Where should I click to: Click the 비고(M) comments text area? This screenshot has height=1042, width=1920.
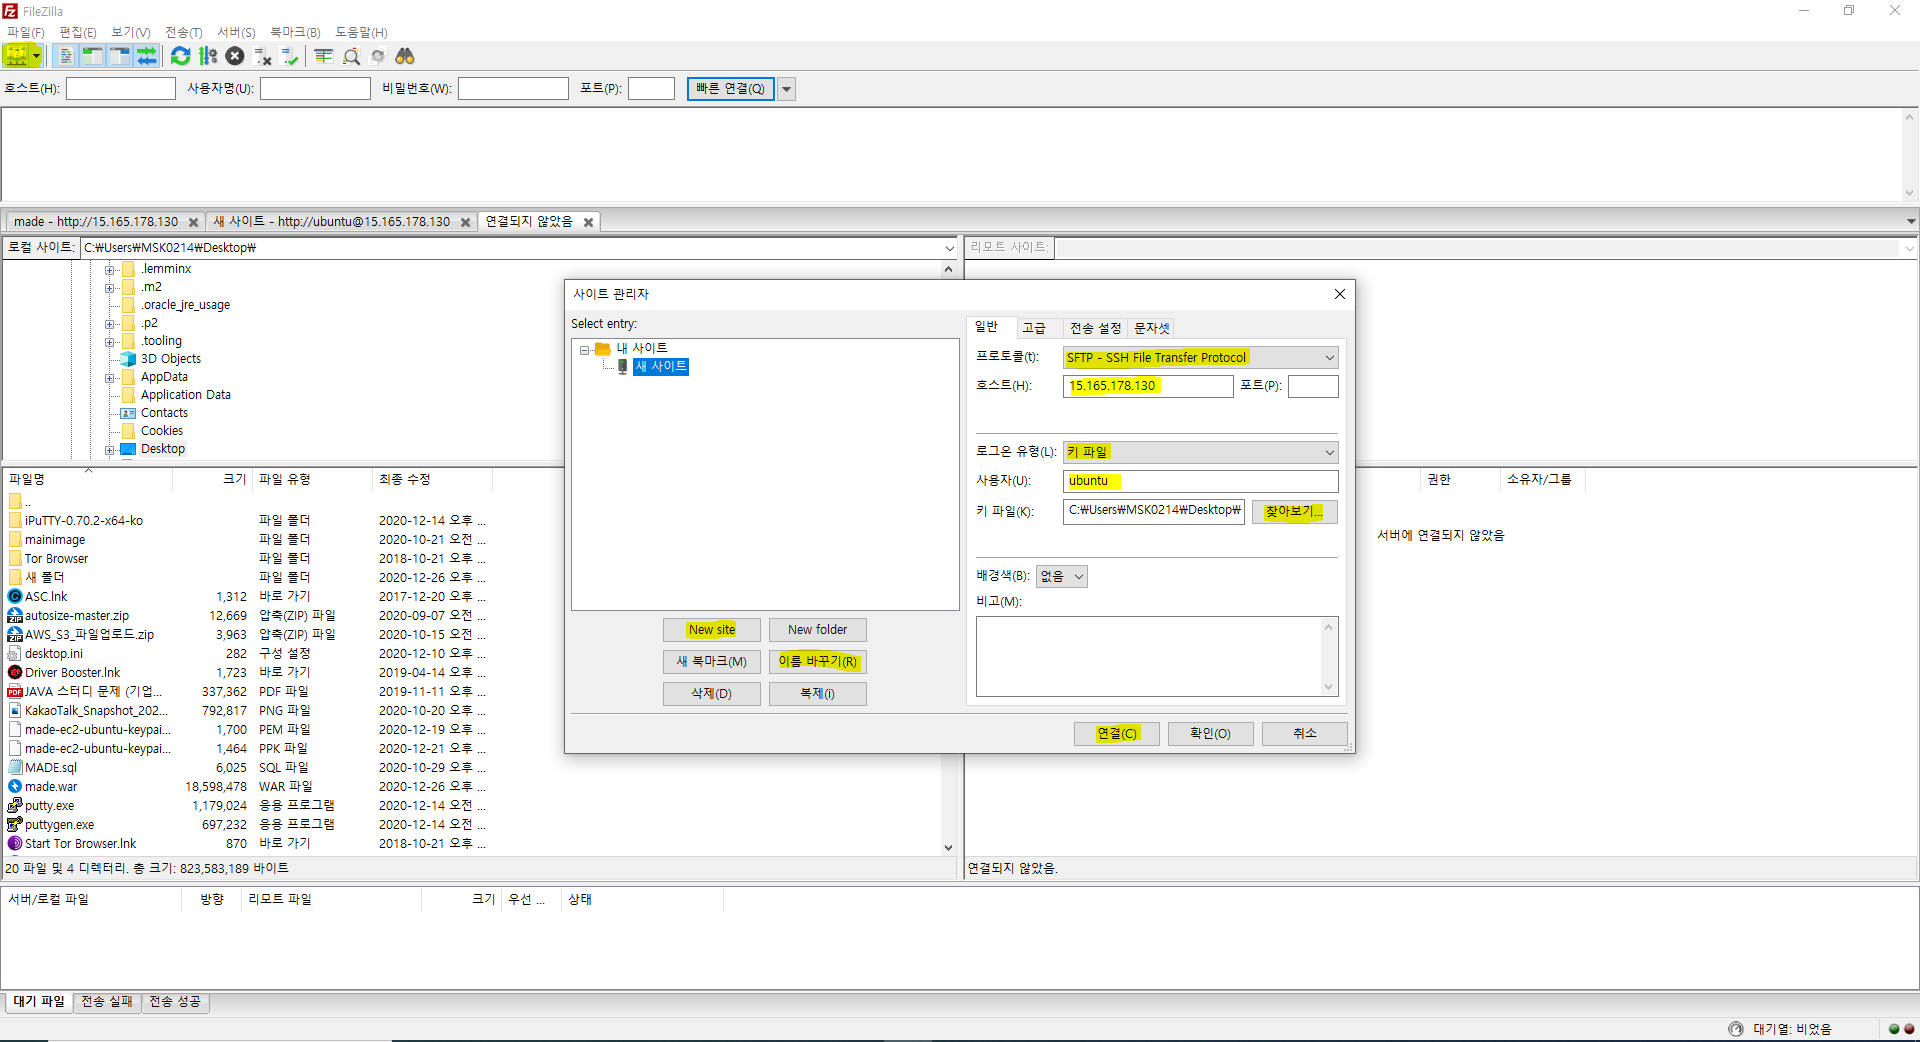(x=1149, y=656)
